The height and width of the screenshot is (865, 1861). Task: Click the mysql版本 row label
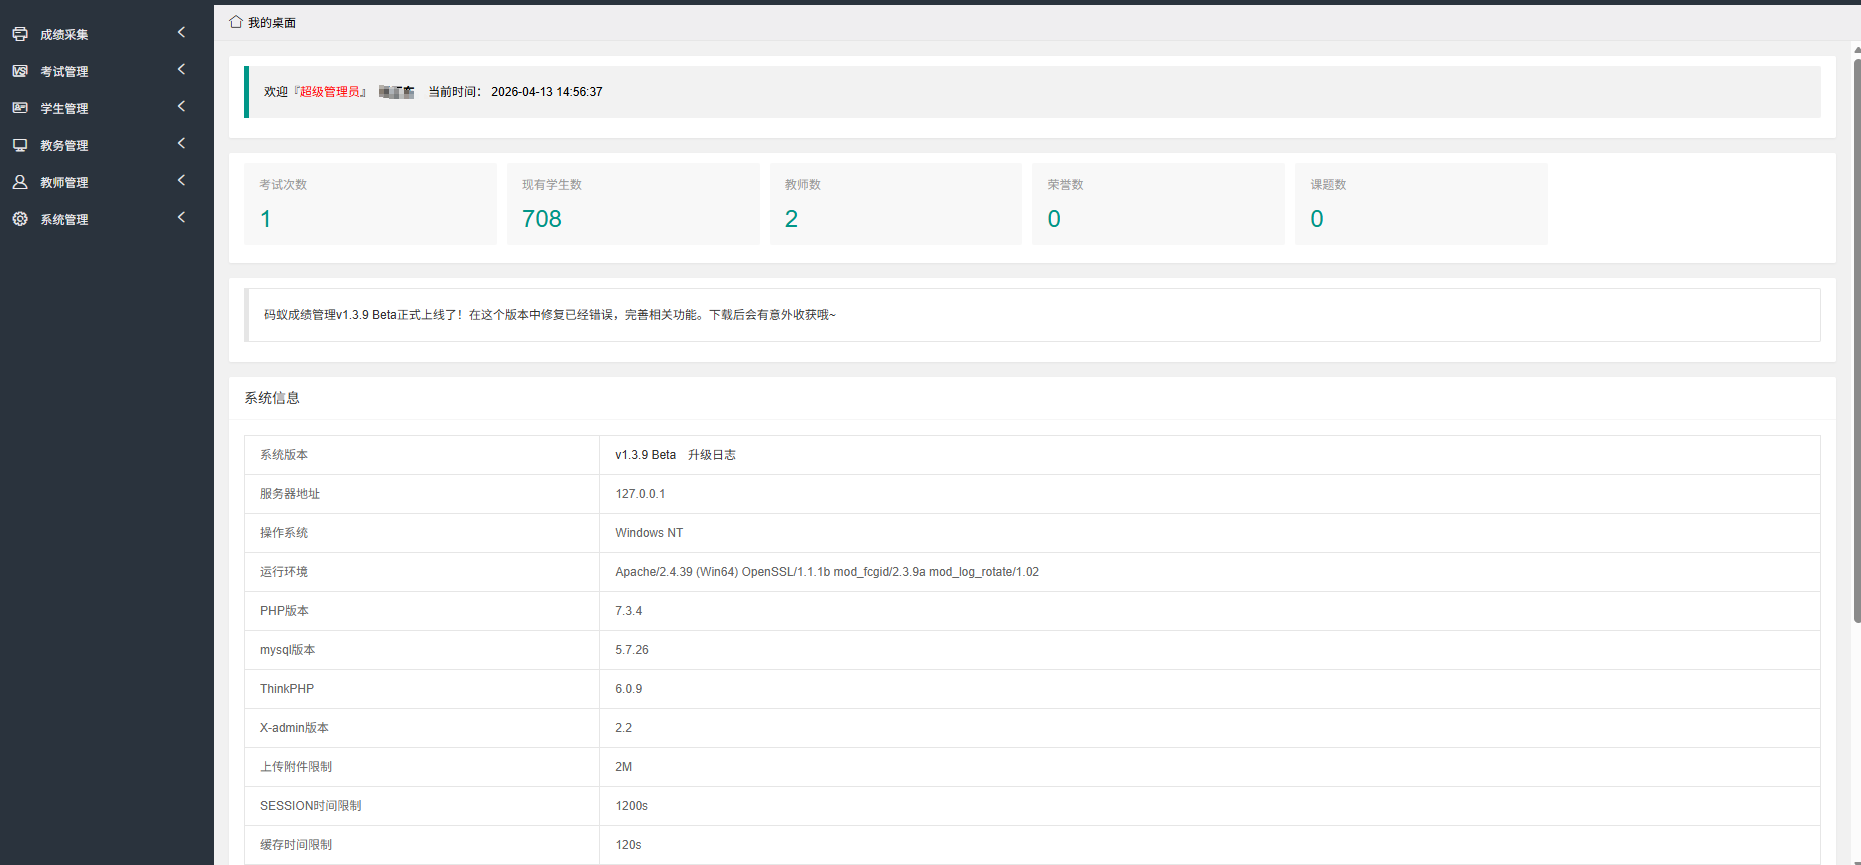[287, 650]
